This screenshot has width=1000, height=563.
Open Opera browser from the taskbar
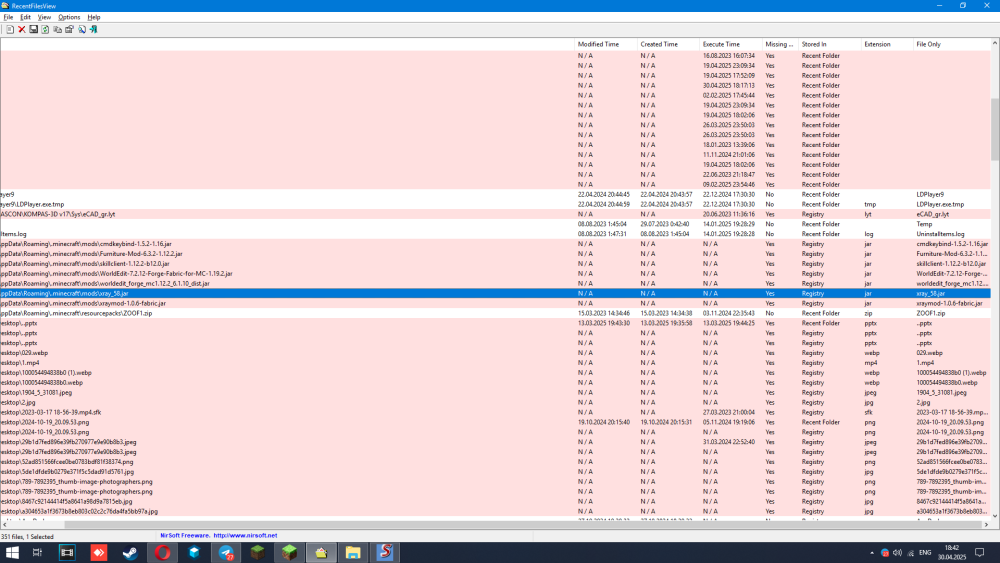[x=162, y=553]
